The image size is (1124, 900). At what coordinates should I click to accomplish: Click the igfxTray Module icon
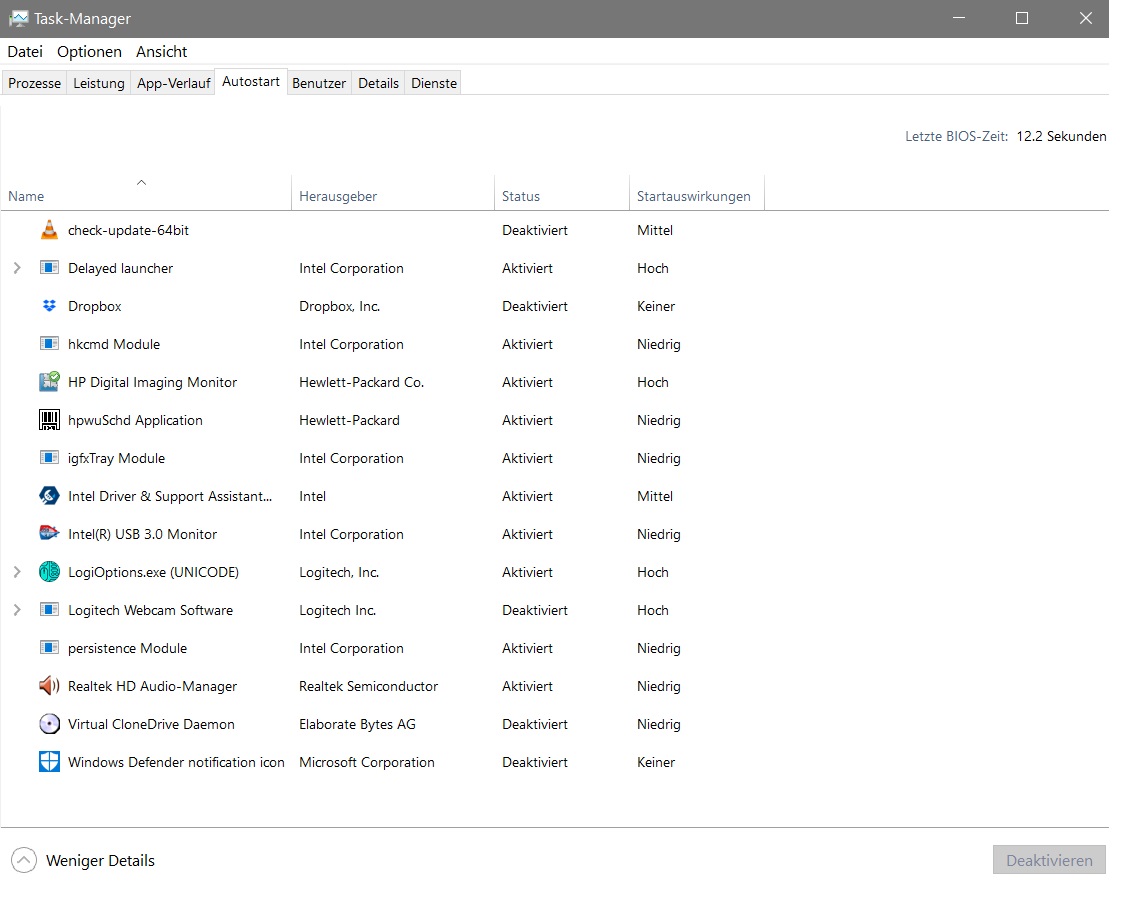point(49,458)
